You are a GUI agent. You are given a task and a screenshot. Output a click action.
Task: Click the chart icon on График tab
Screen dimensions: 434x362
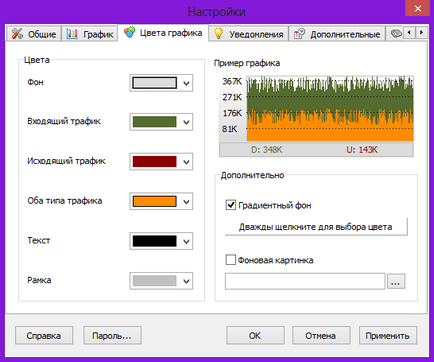click(72, 34)
